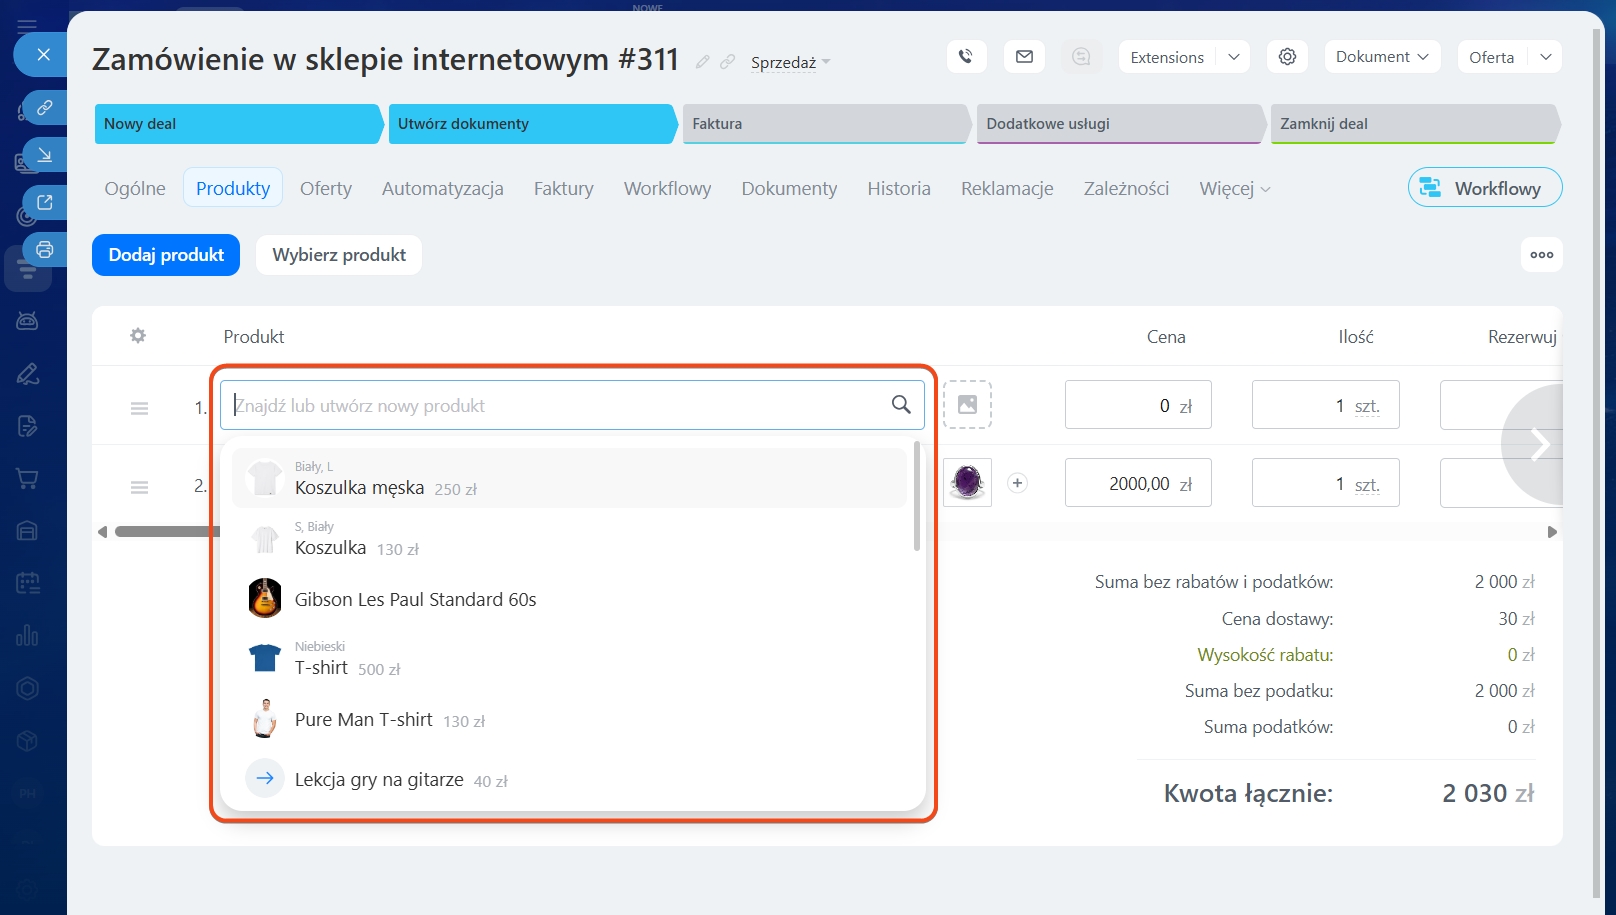Viewport: 1616px width, 915px height.
Task: Expand the Więcej tab menu
Action: click(x=1235, y=189)
